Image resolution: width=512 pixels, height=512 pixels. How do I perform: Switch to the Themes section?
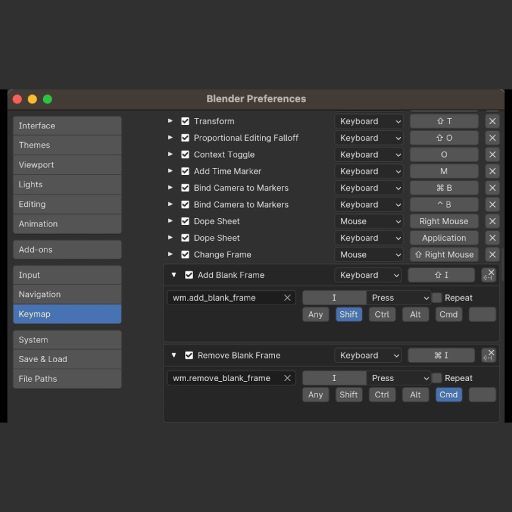pos(67,145)
